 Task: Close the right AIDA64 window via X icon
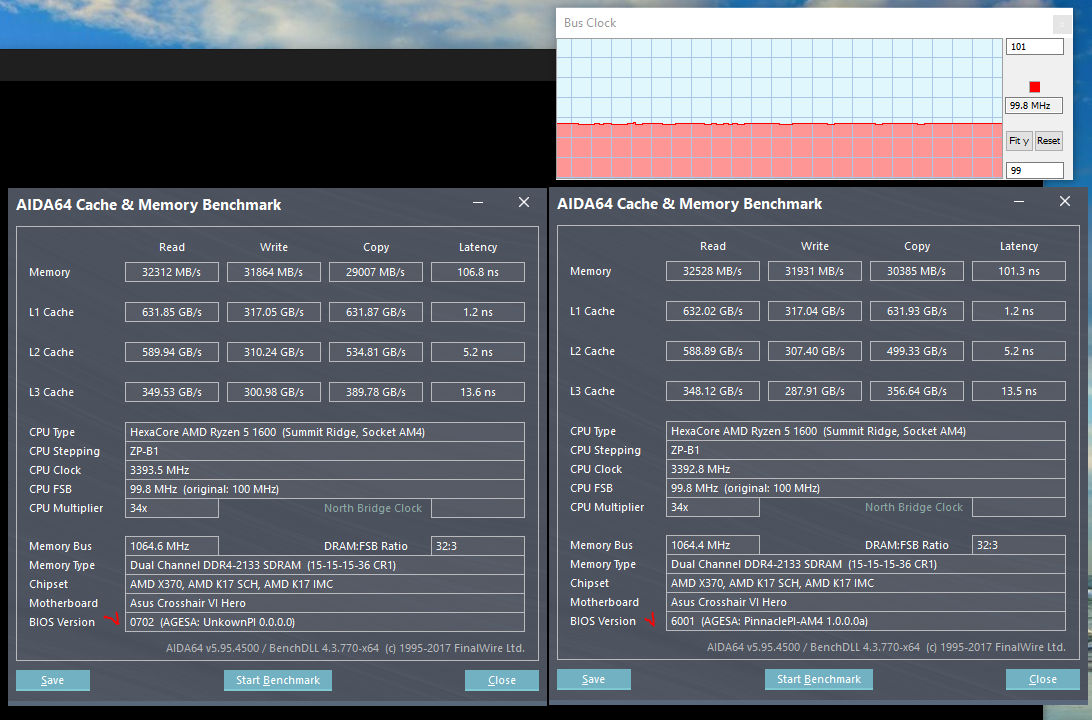(x=1065, y=201)
